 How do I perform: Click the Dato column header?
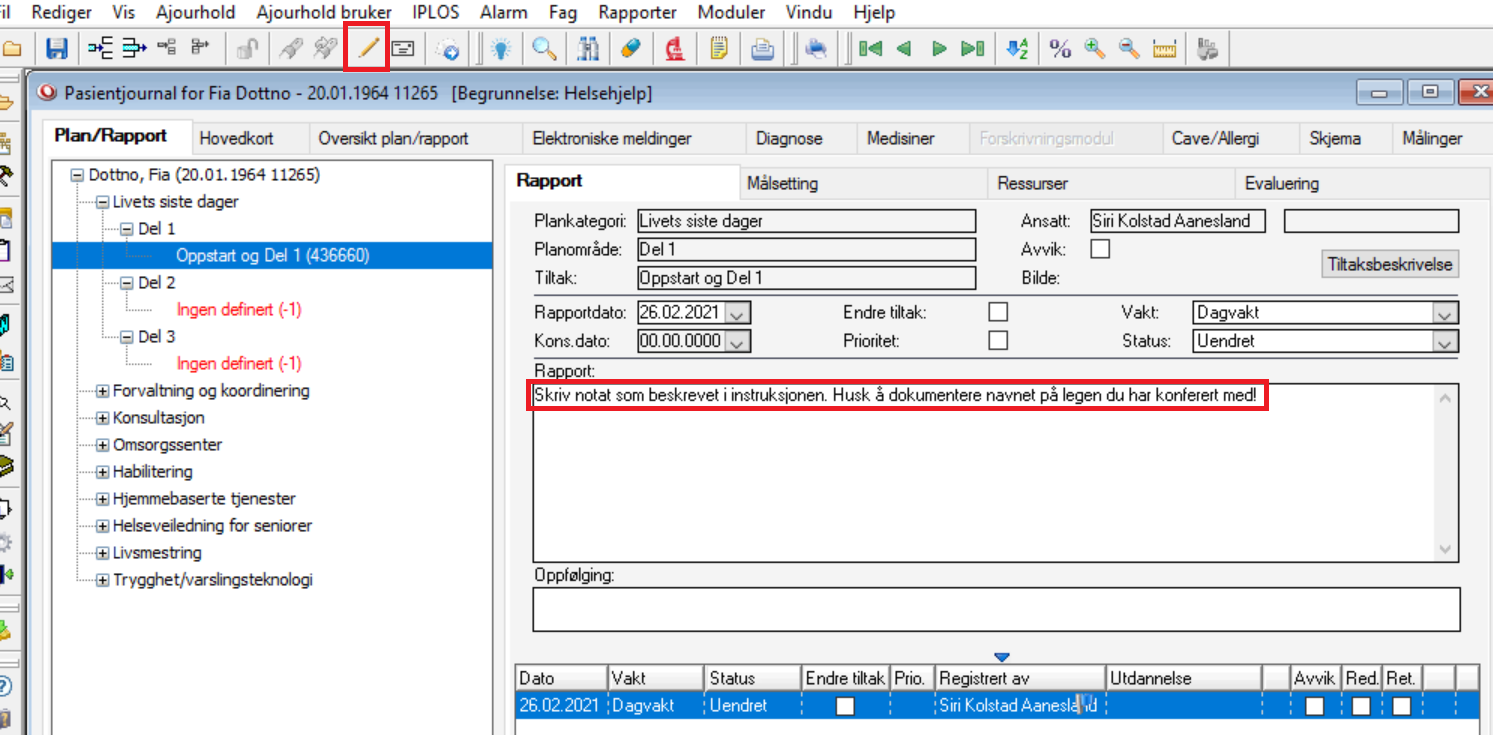pos(561,678)
